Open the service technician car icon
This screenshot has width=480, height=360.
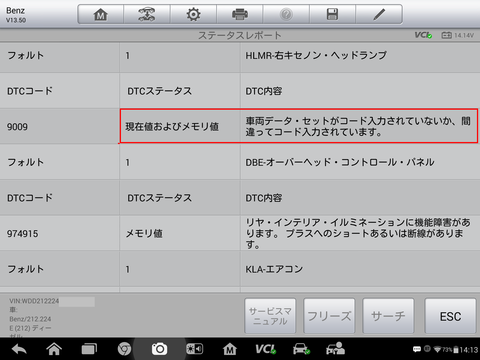335,349
